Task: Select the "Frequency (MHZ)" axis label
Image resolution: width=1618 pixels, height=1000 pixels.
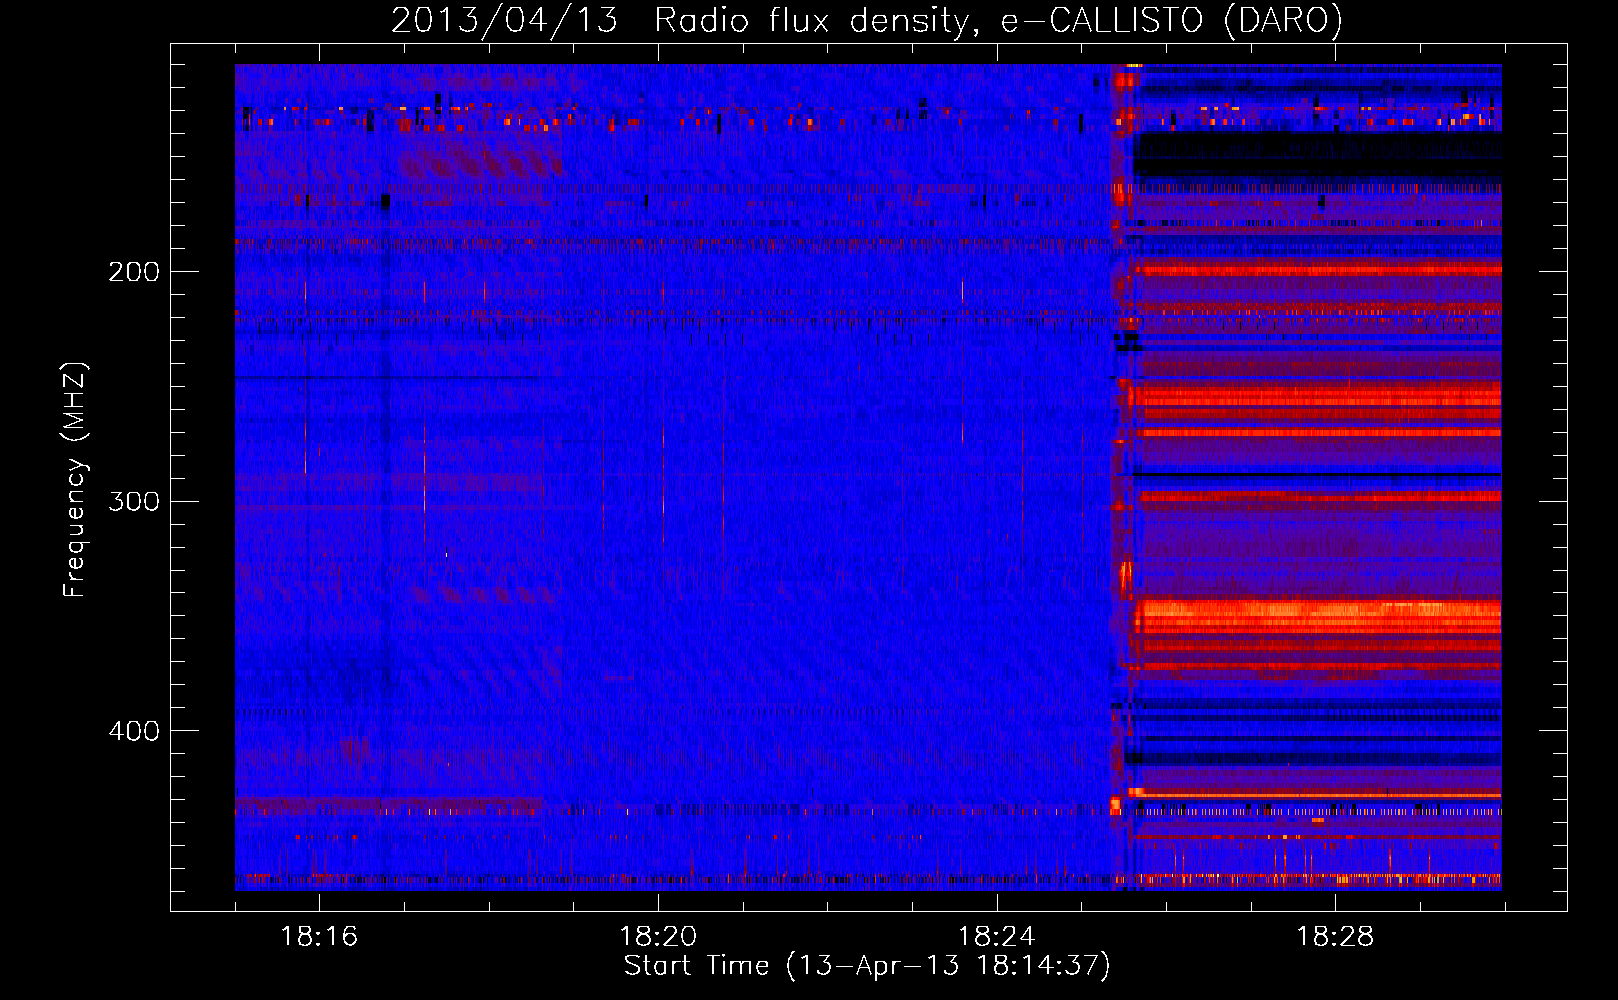Action: coord(76,479)
